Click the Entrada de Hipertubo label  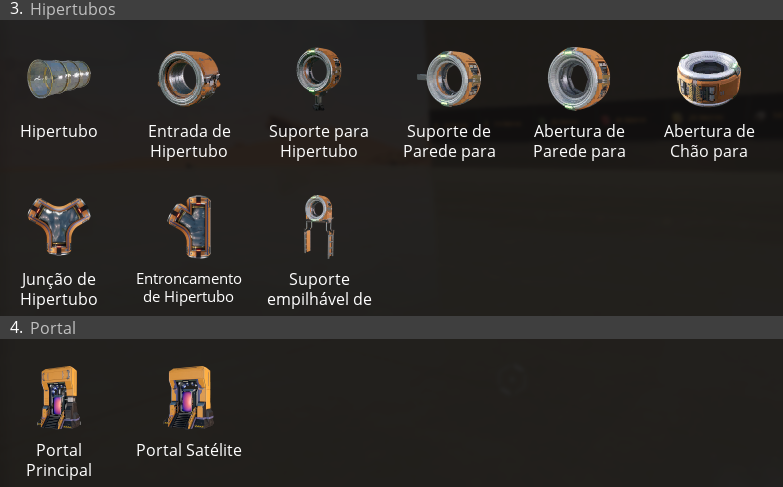(189, 141)
